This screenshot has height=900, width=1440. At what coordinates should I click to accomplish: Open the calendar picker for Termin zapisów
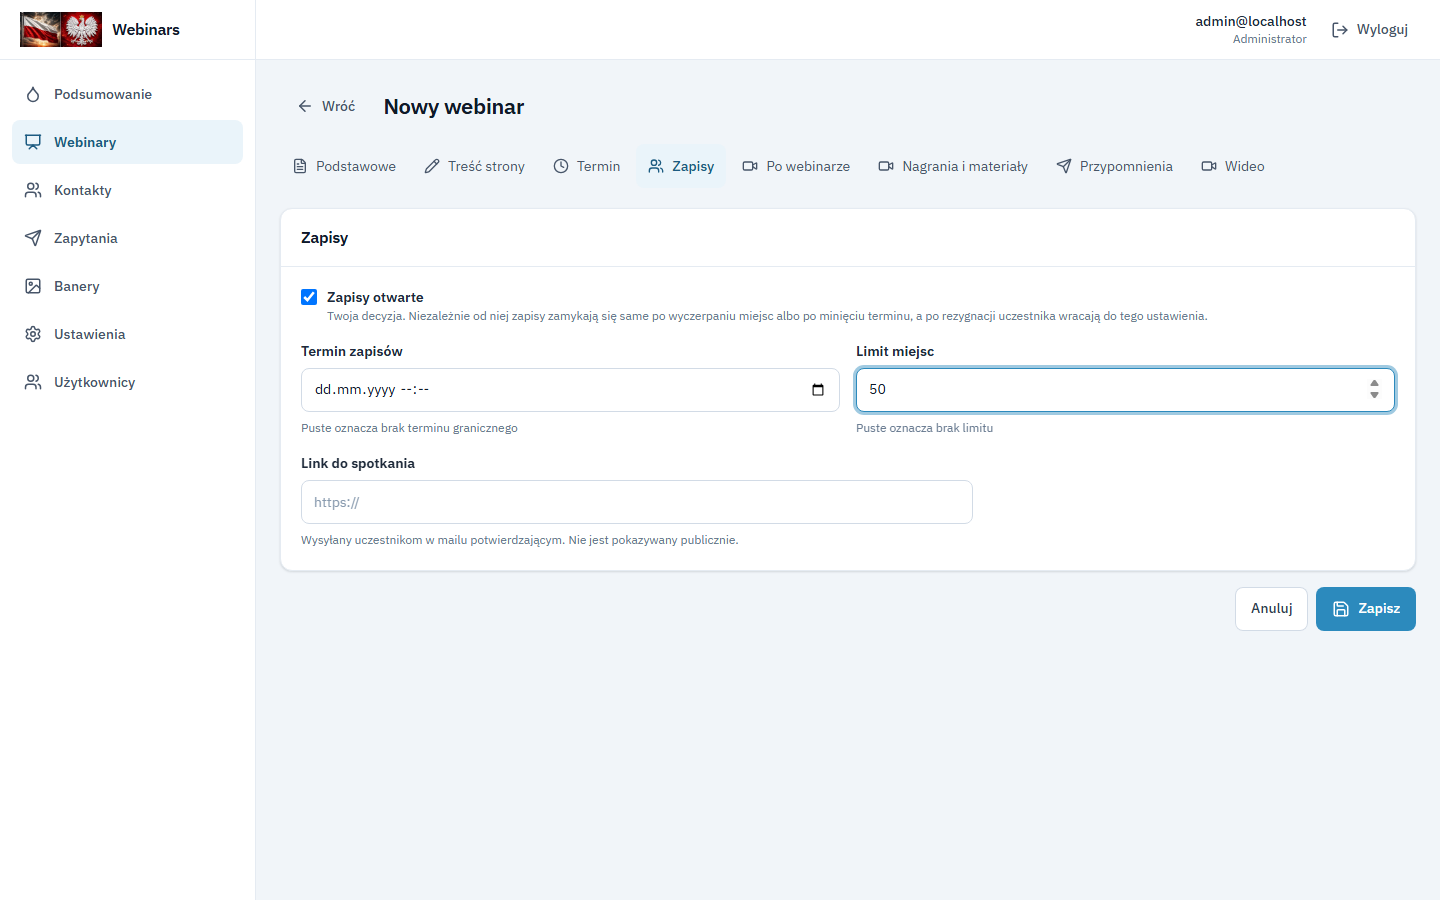818,390
